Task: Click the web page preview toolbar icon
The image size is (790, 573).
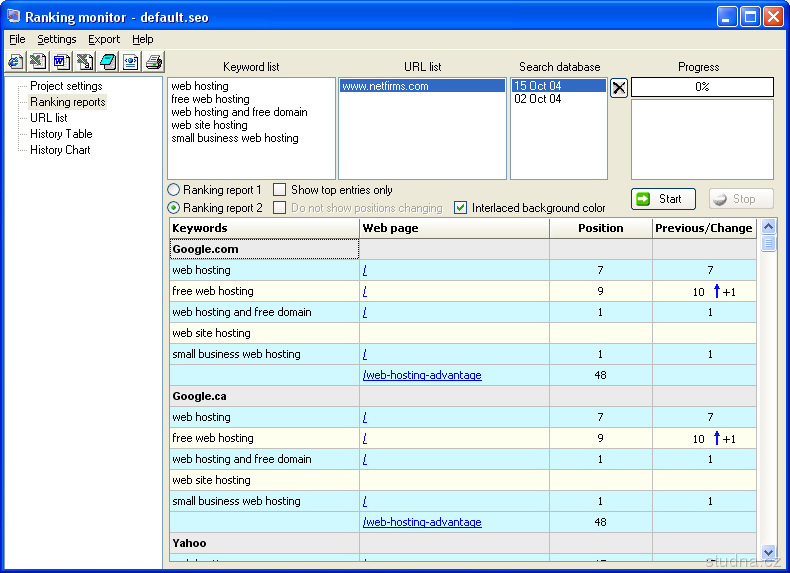Action: click(130, 62)
